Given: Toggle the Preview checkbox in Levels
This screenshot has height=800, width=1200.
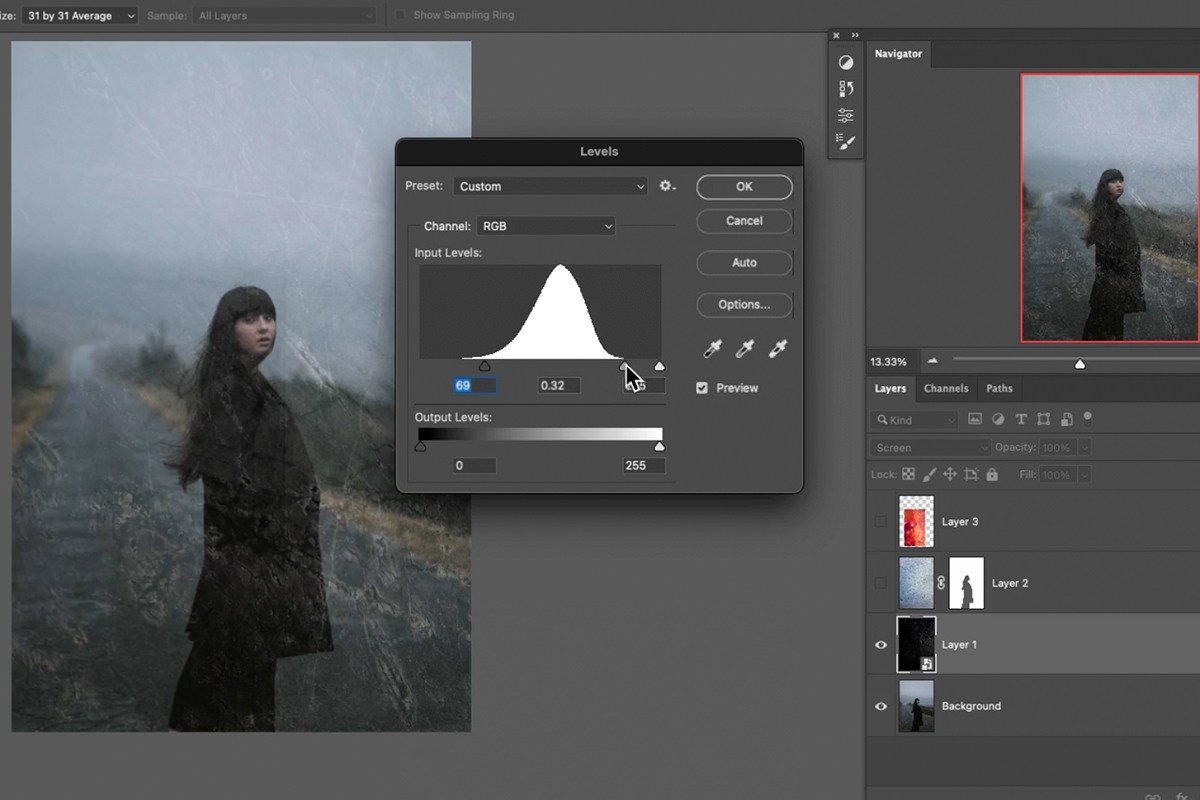Looking at the screenshot, I should (702, 388).
